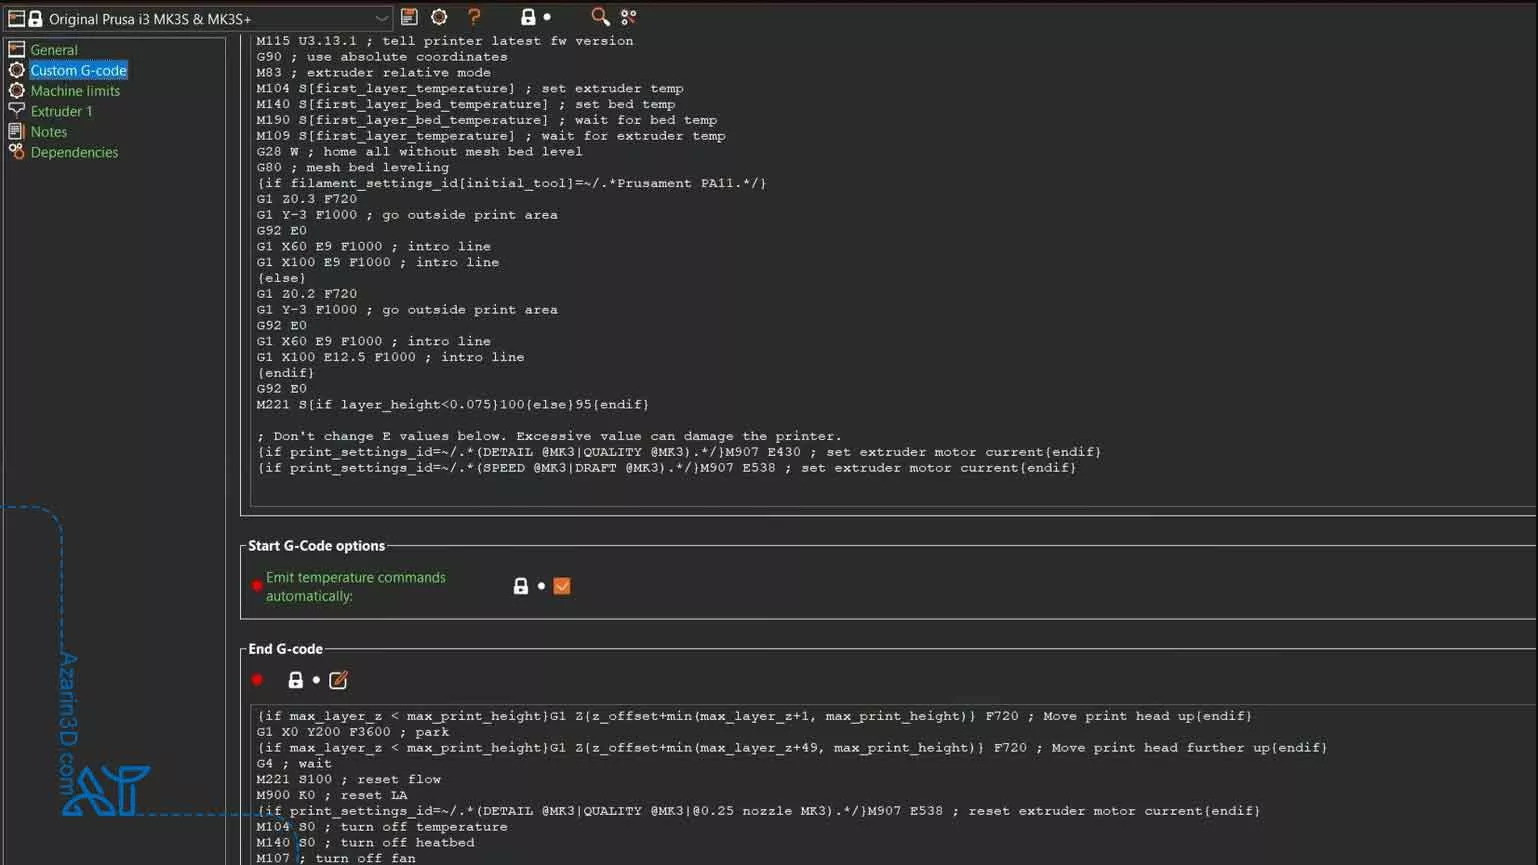The height and width of the screenshot is (865, 1538).
Task: Open the Original Prusa i3 MK3S preset selector
Action: click(x=200, y=18)
